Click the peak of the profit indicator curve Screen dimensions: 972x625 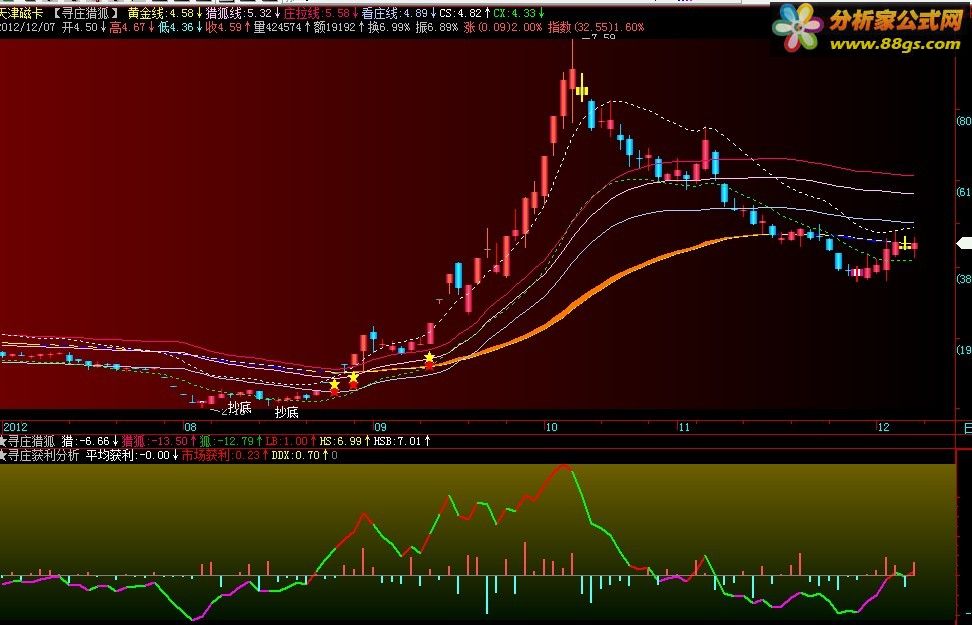563,466
